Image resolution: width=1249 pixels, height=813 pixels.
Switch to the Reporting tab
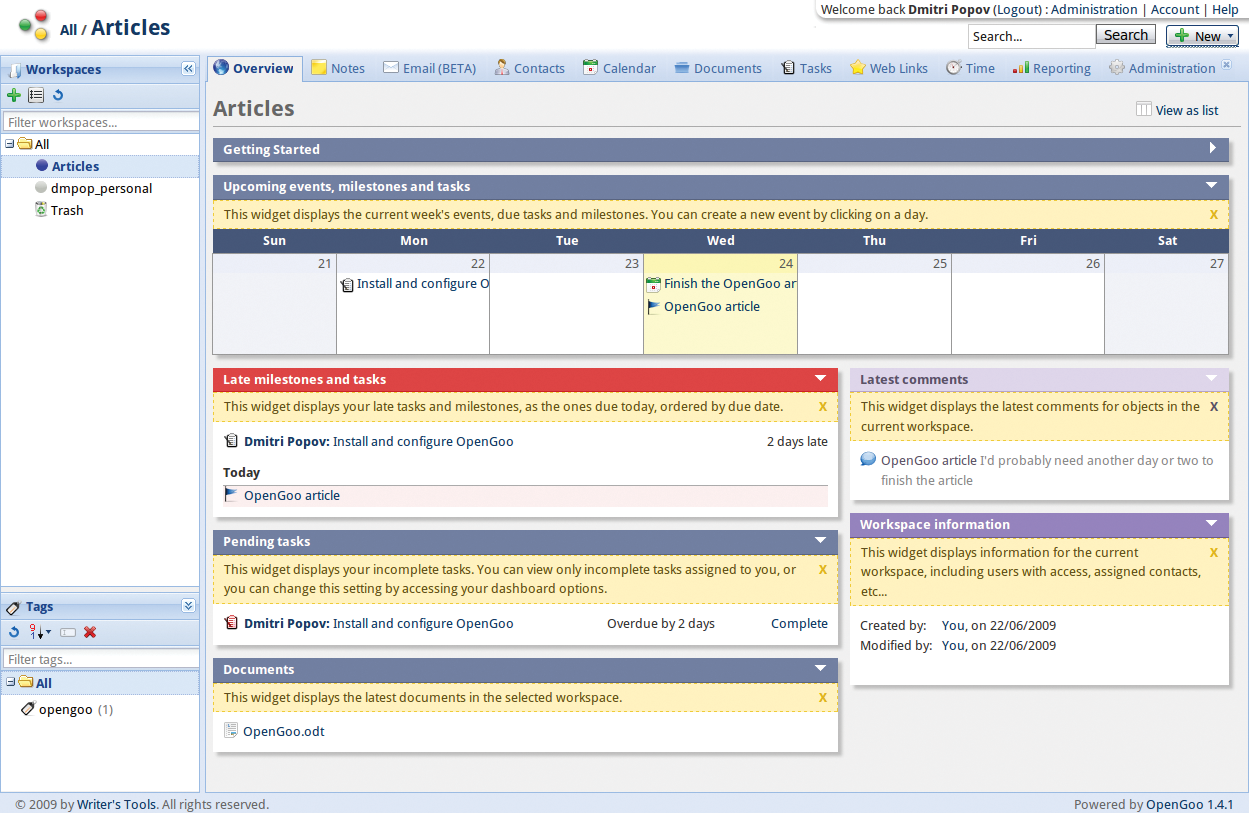[x=1052, y=68]
